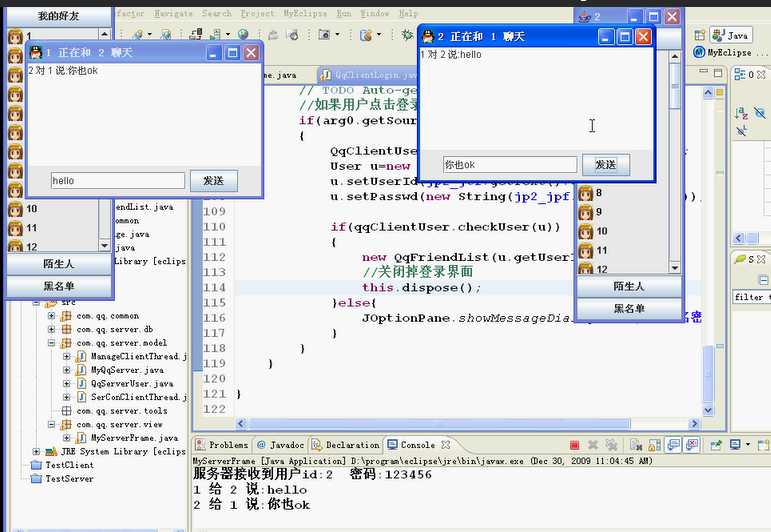Image resolution: width=771 pixels, height=532 pixels.
Task: Minimize the editor area
Action: coord(704,73)
